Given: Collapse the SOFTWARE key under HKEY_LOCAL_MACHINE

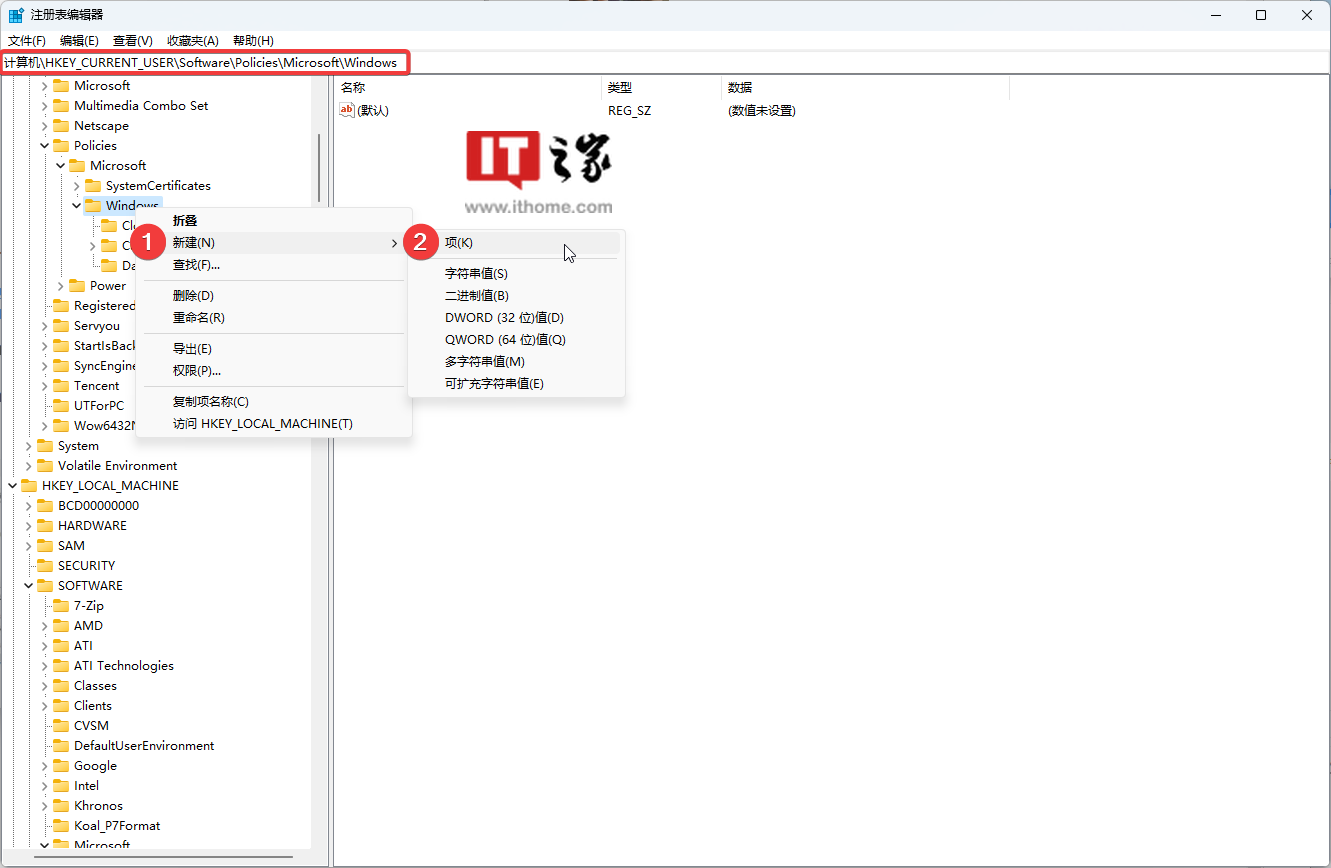Looking at the screenshot, I should 28,586.
